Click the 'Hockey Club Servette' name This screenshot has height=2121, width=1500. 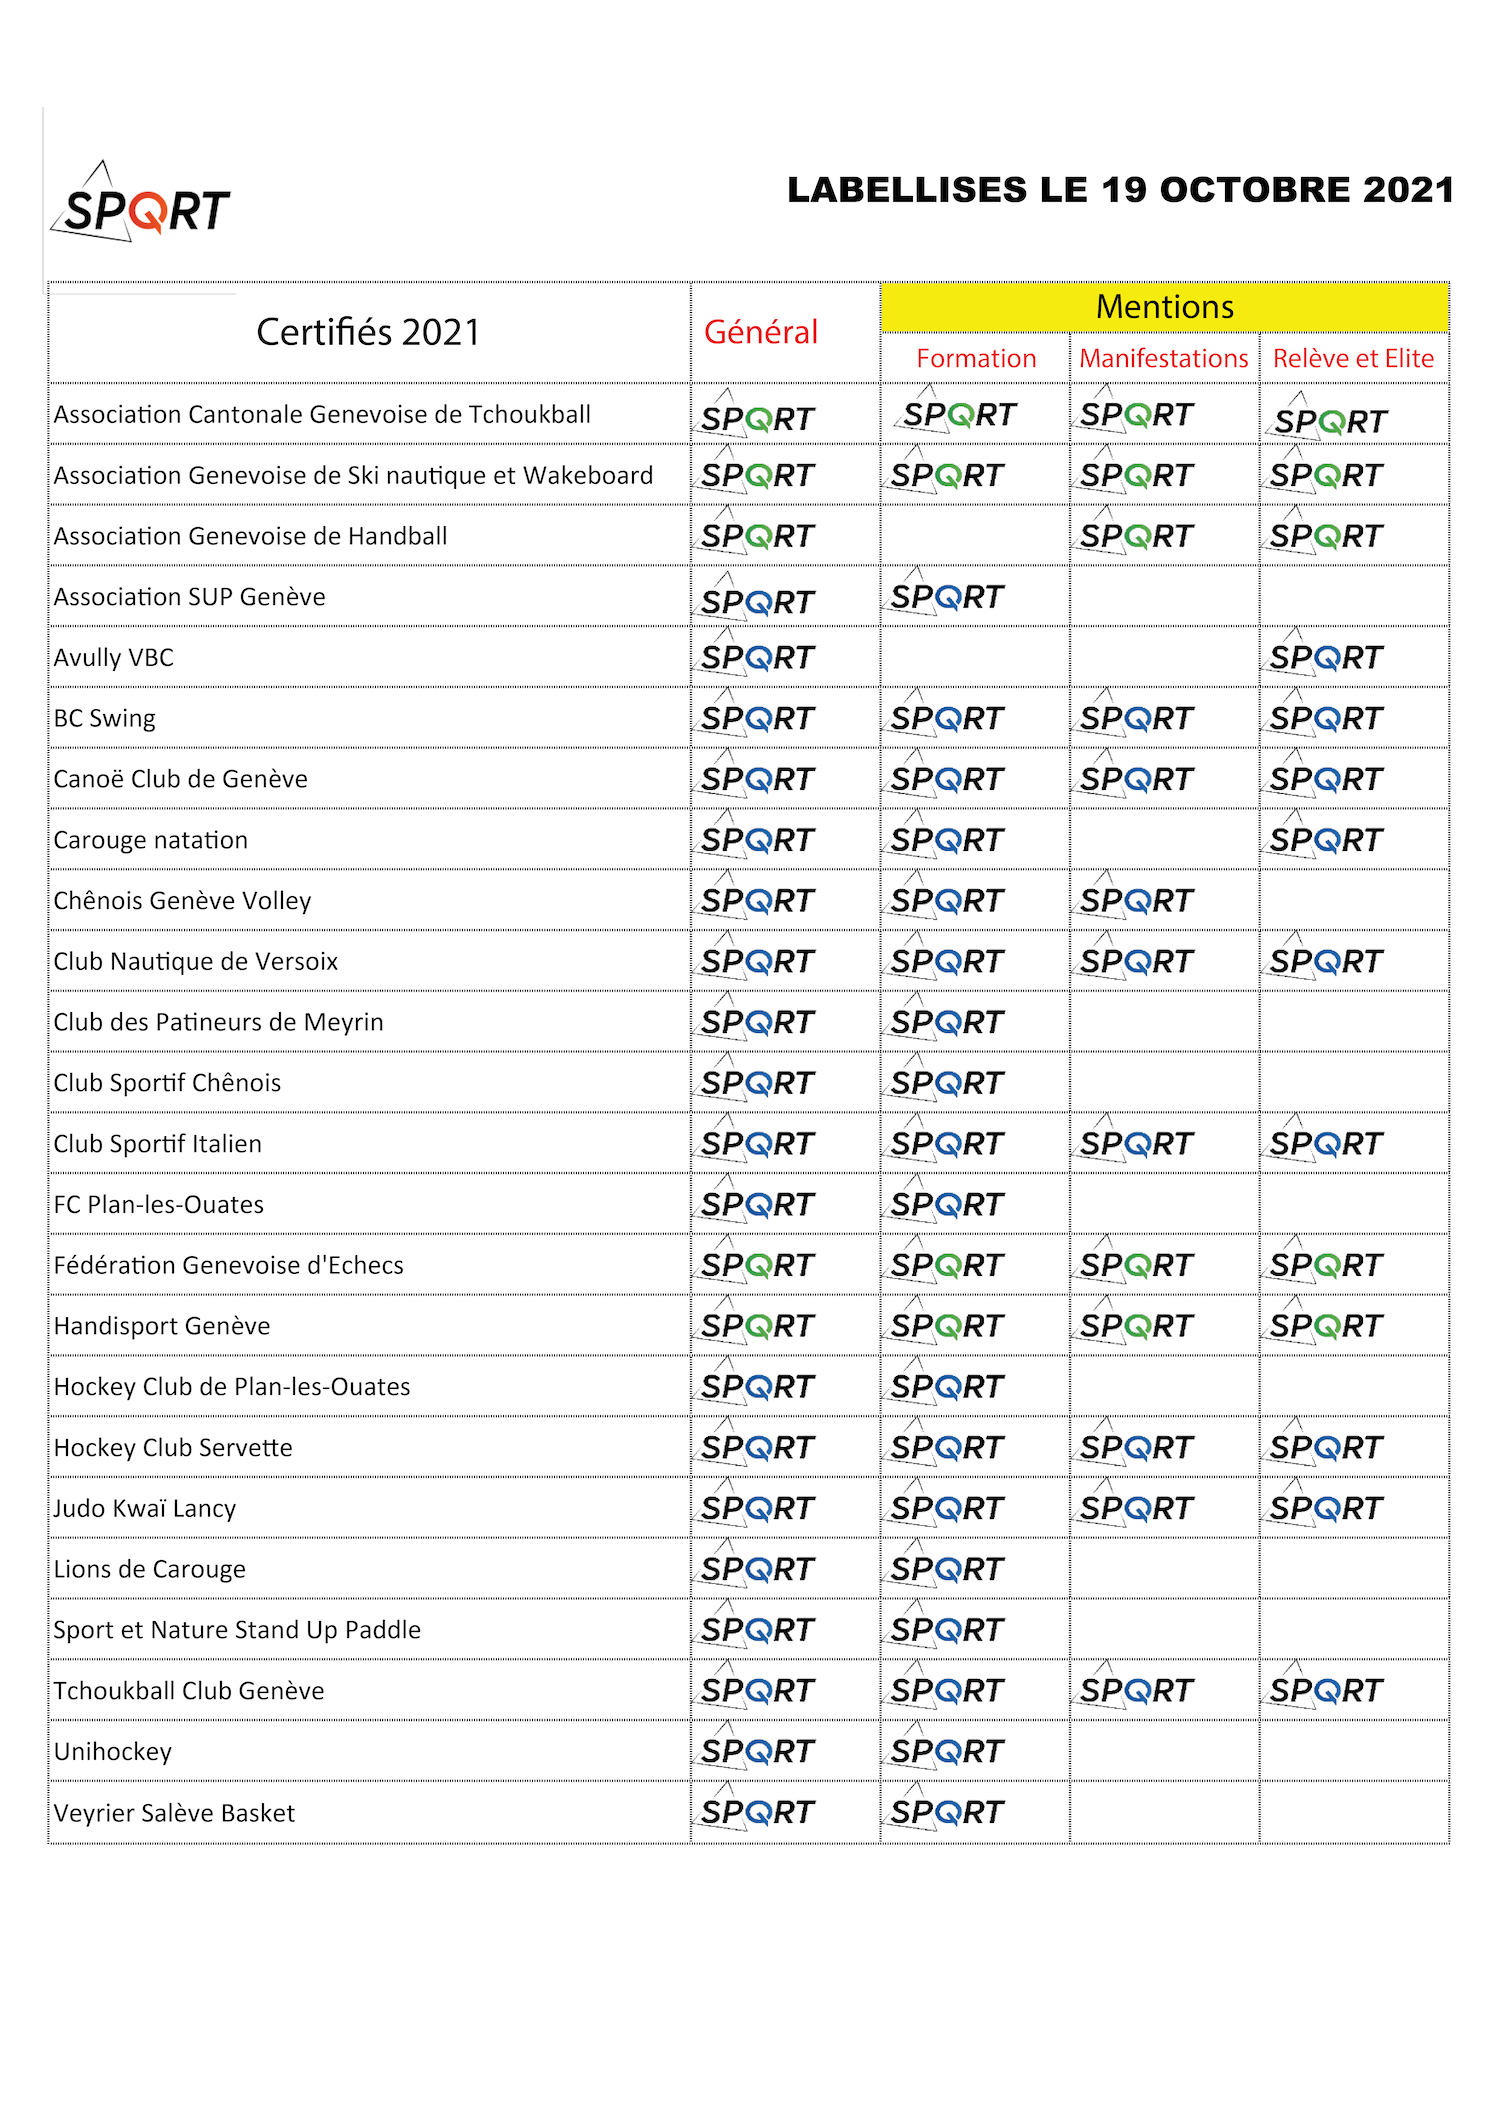[x=173, y=1447]
